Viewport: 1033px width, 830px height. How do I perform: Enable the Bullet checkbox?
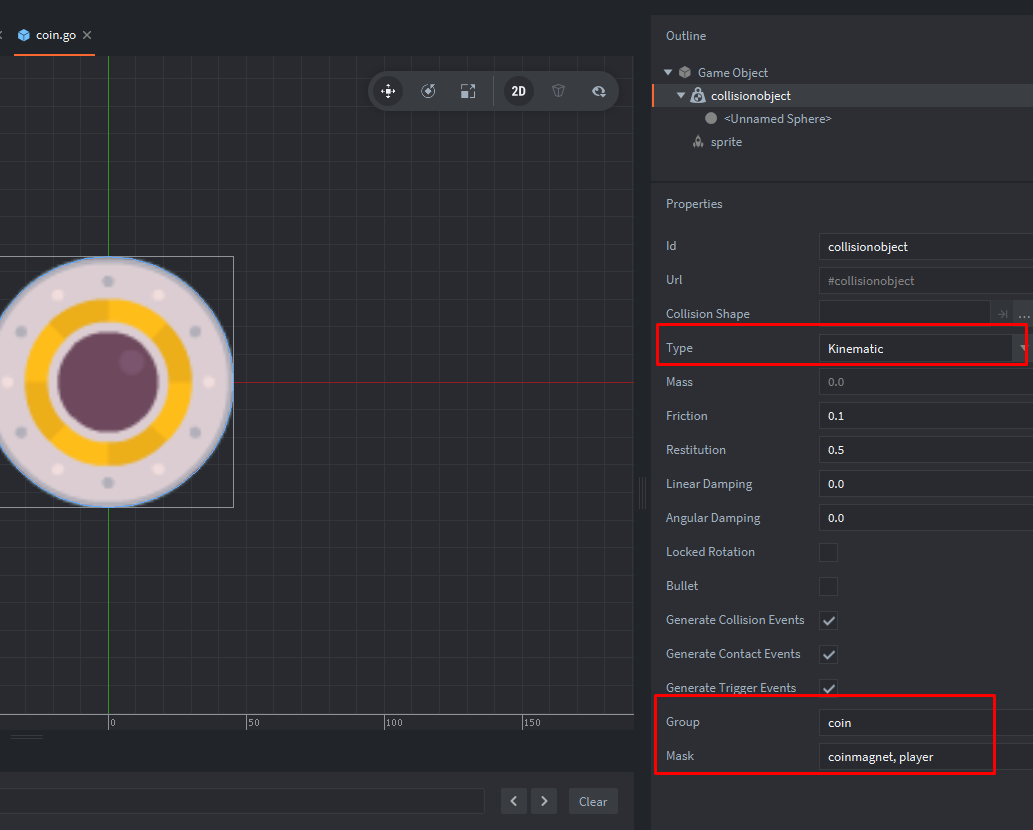[x=828, y=586]
